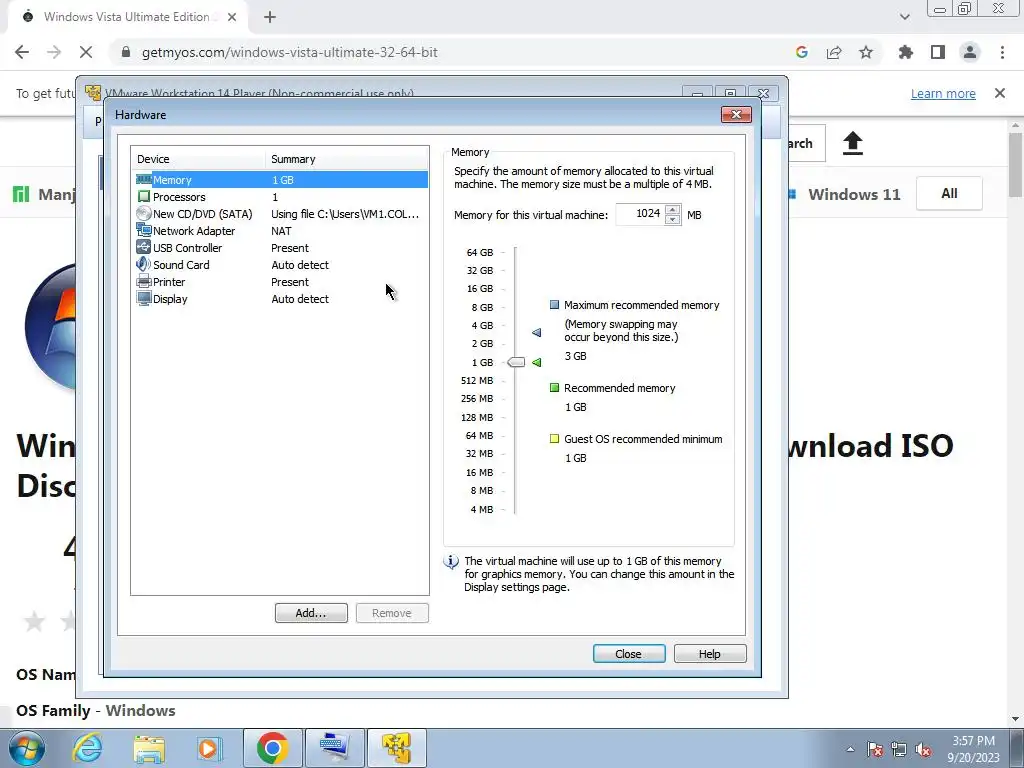
Task: Click the Processors chip icon
Action: [x=144, y=197]
